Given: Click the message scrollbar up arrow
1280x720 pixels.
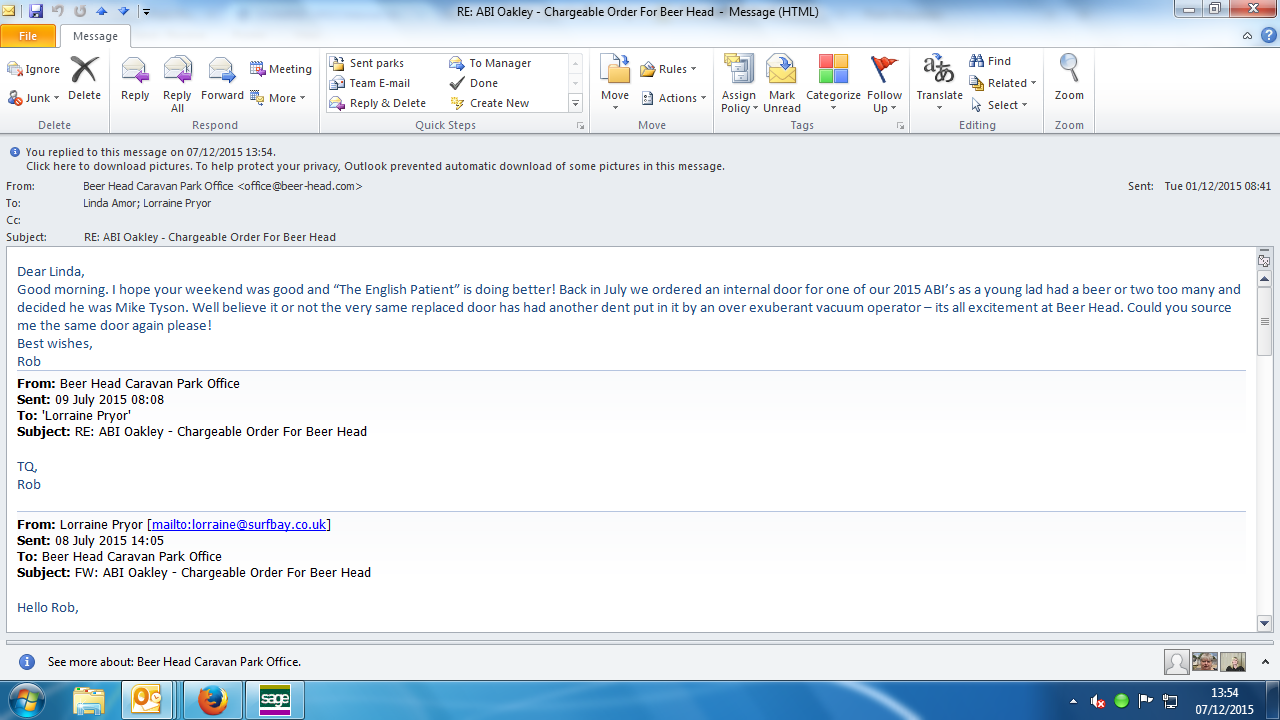Looking at the screenshot, I should (1264, 279).
